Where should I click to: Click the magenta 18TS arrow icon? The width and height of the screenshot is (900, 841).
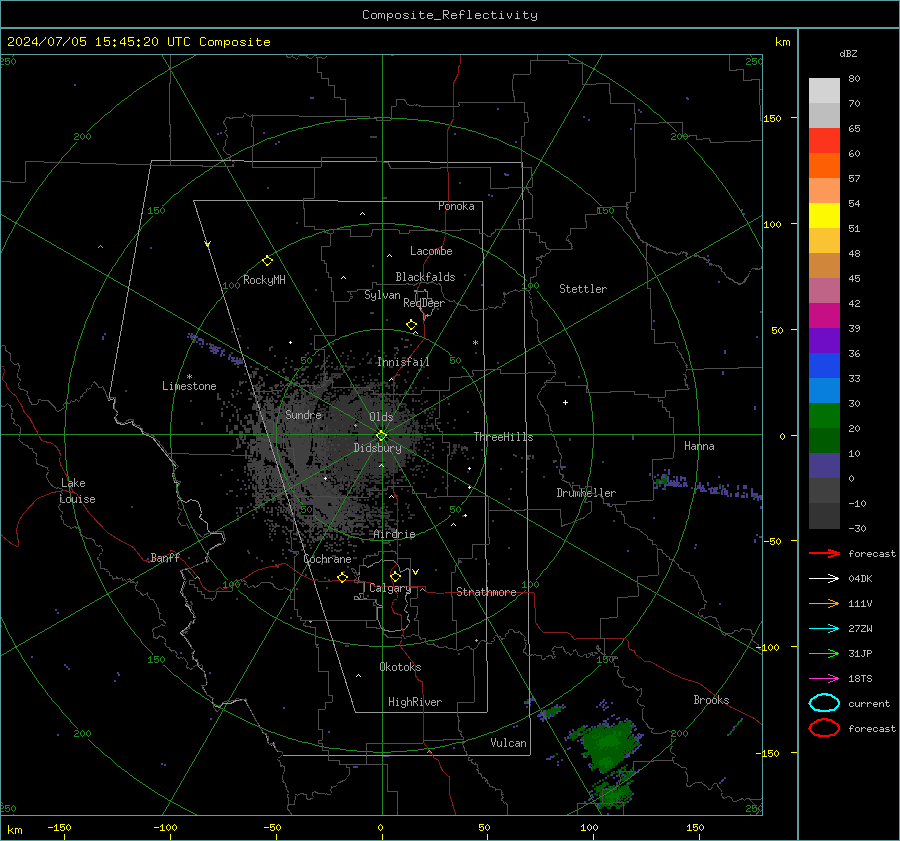[x=824, y=679]
